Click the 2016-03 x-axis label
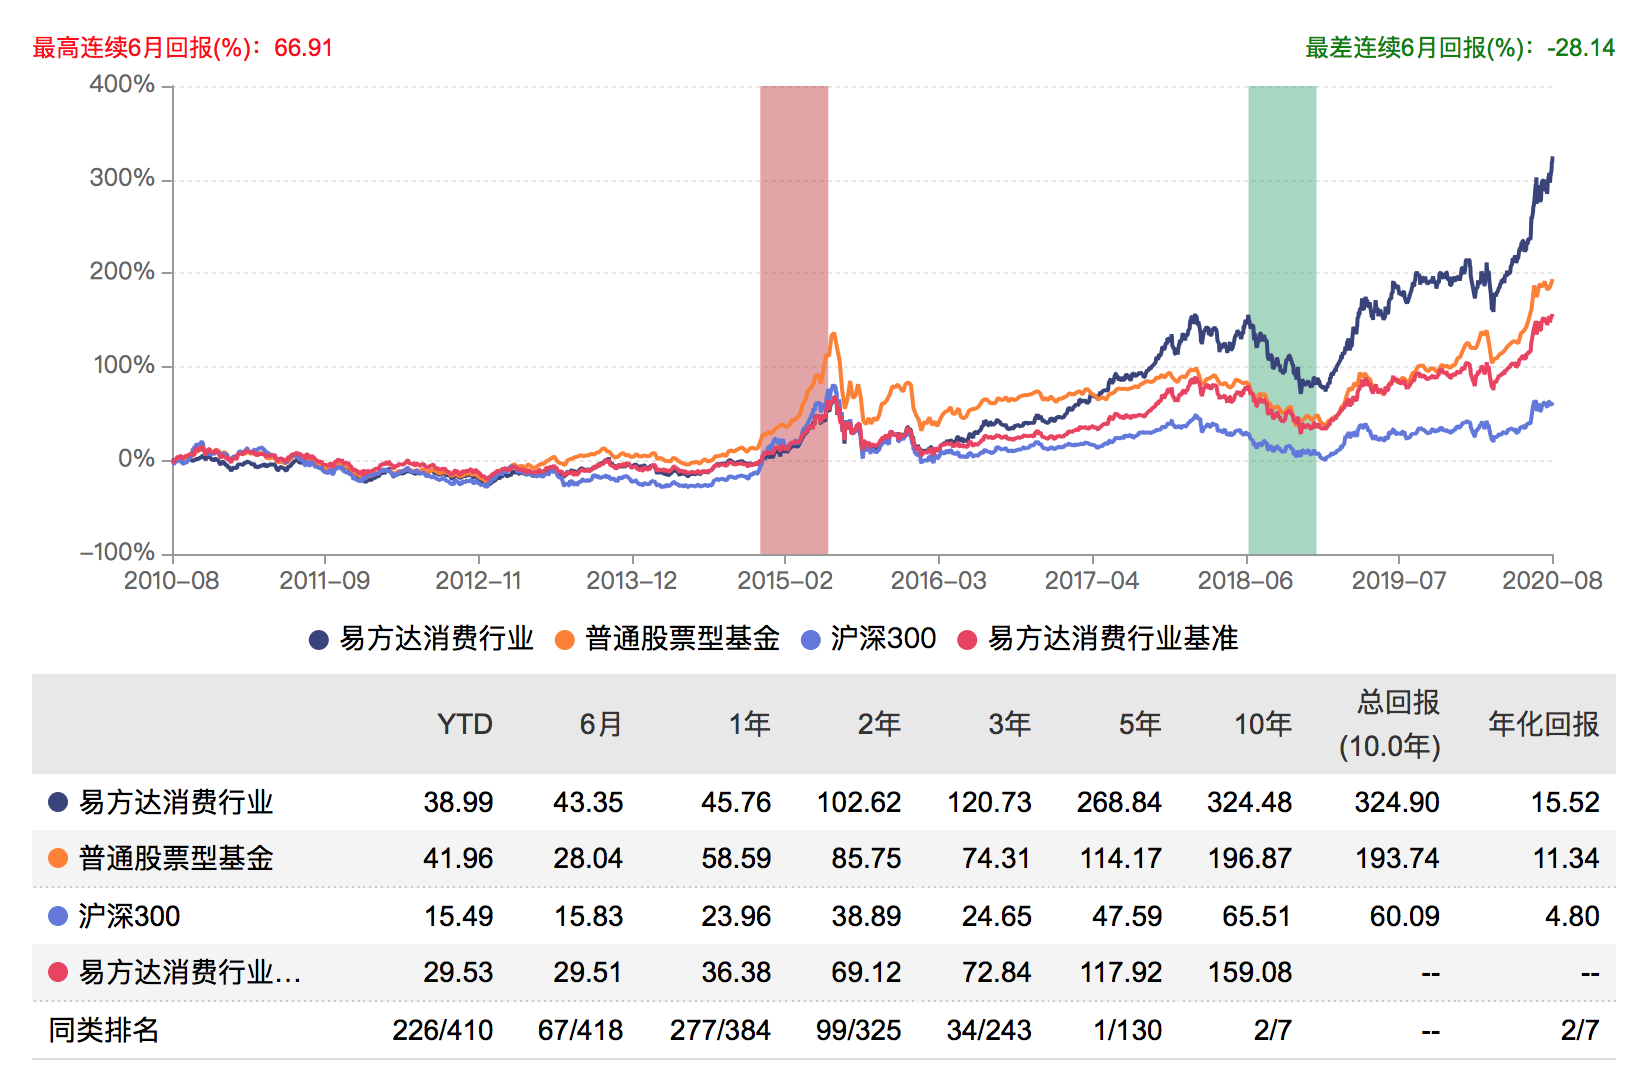Screen dimensions: 1644x1084 (x=938, y=581)
